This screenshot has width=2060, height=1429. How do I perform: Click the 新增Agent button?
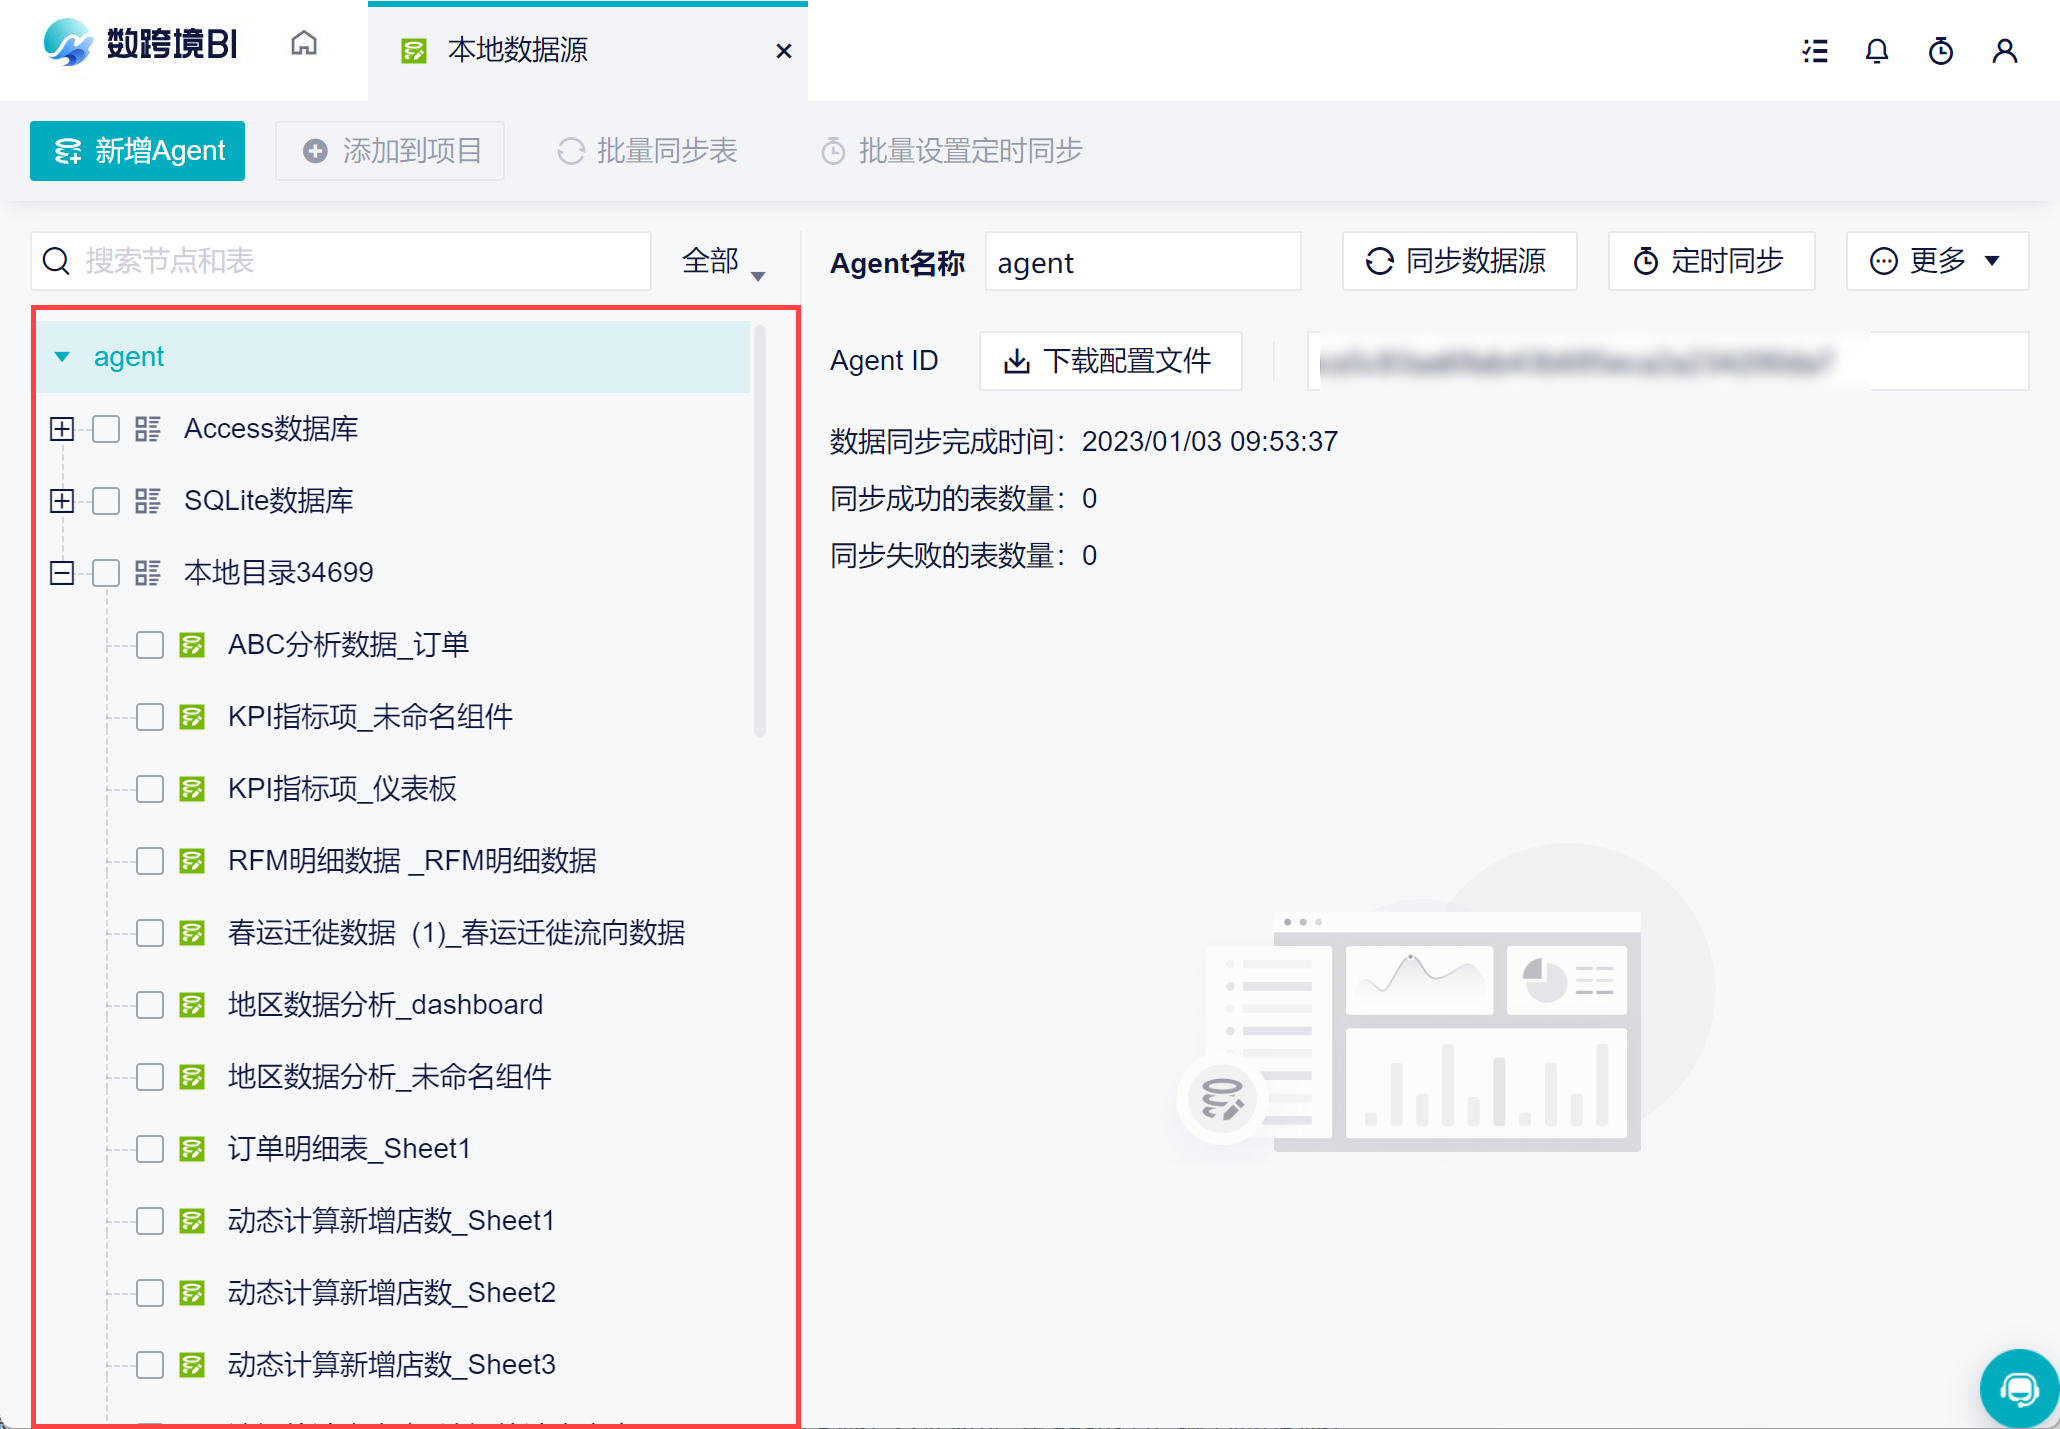pyautogui.click(x=138, y=151)
